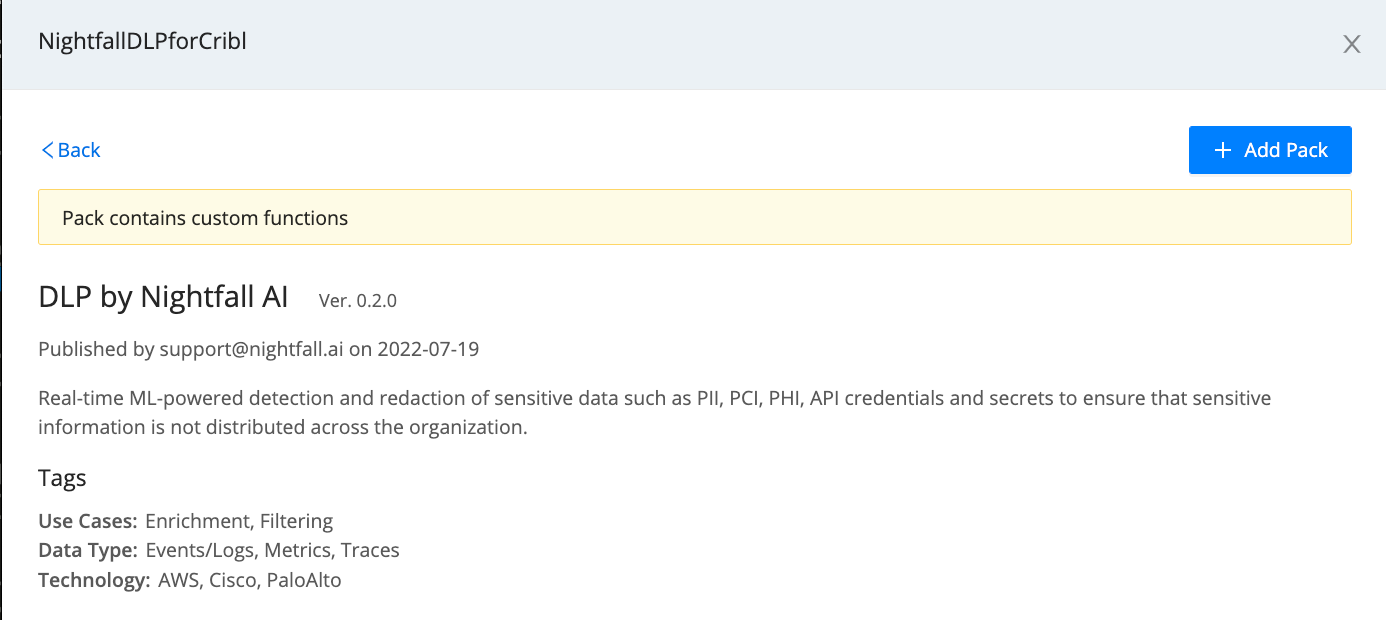
Task: Click the Tags section heading
Action: [x=62, y=478]
